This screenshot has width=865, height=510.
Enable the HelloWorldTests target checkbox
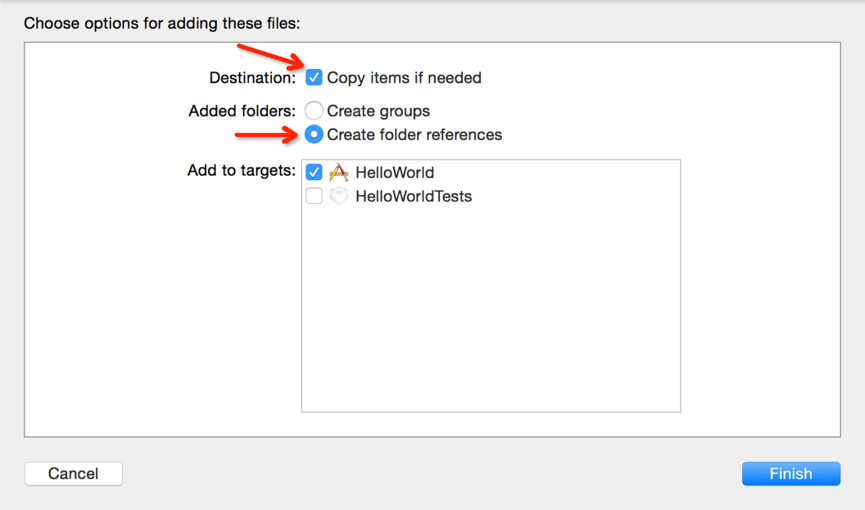click(x=314, y=196)
